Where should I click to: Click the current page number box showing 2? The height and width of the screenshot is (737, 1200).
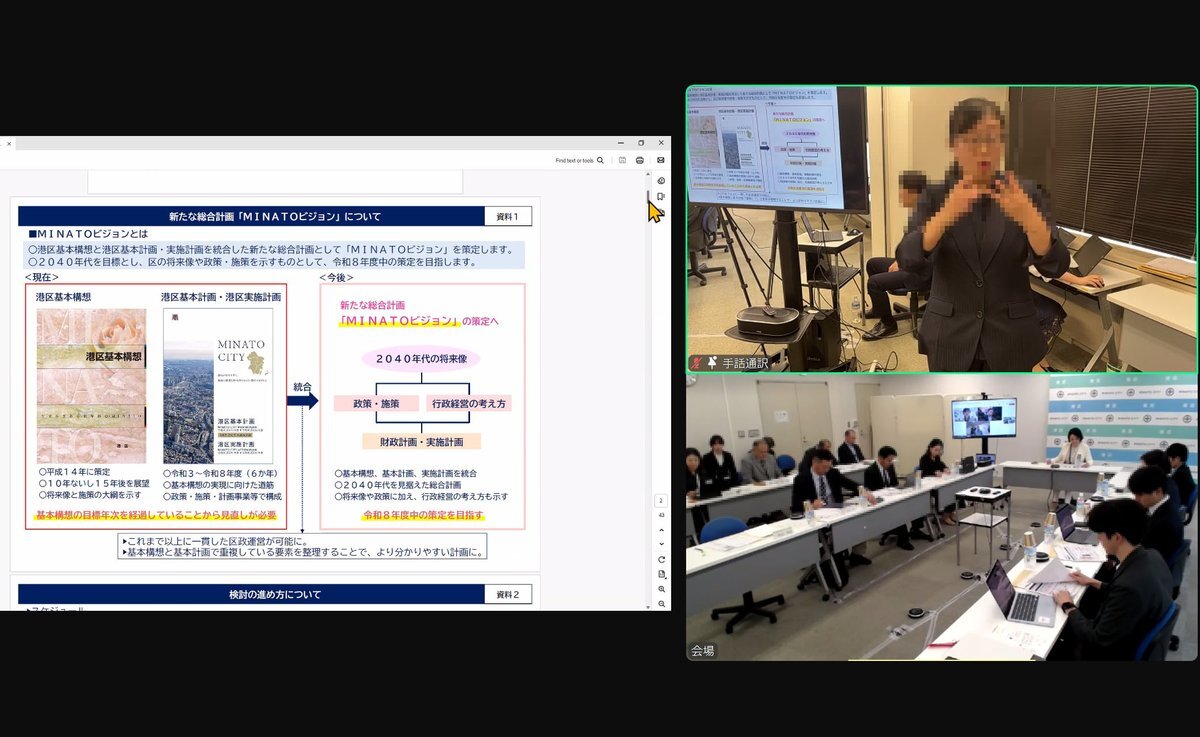click(661, 501)
